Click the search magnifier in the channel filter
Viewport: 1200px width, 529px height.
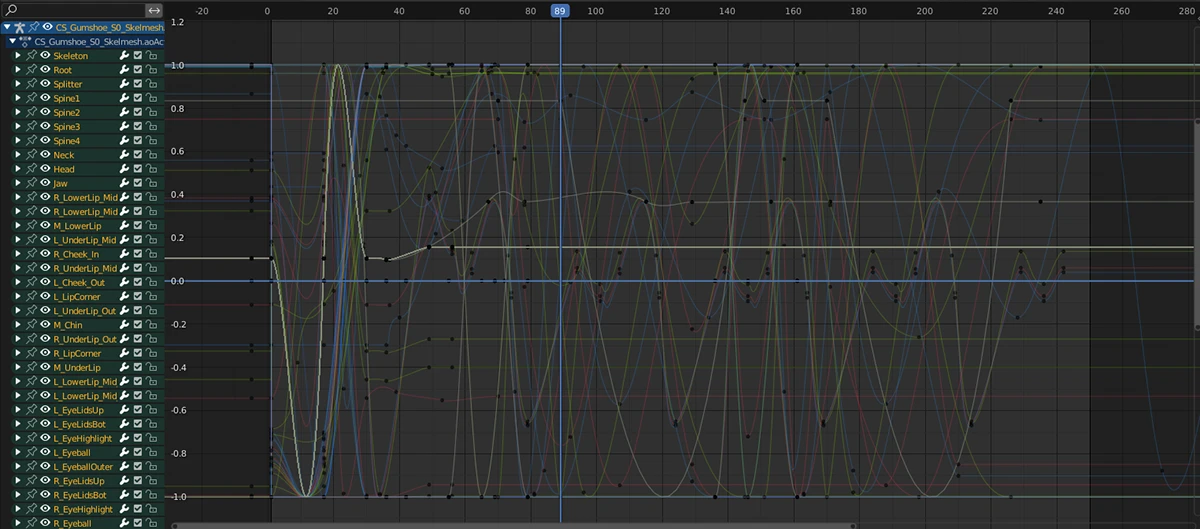coord(12,10)
